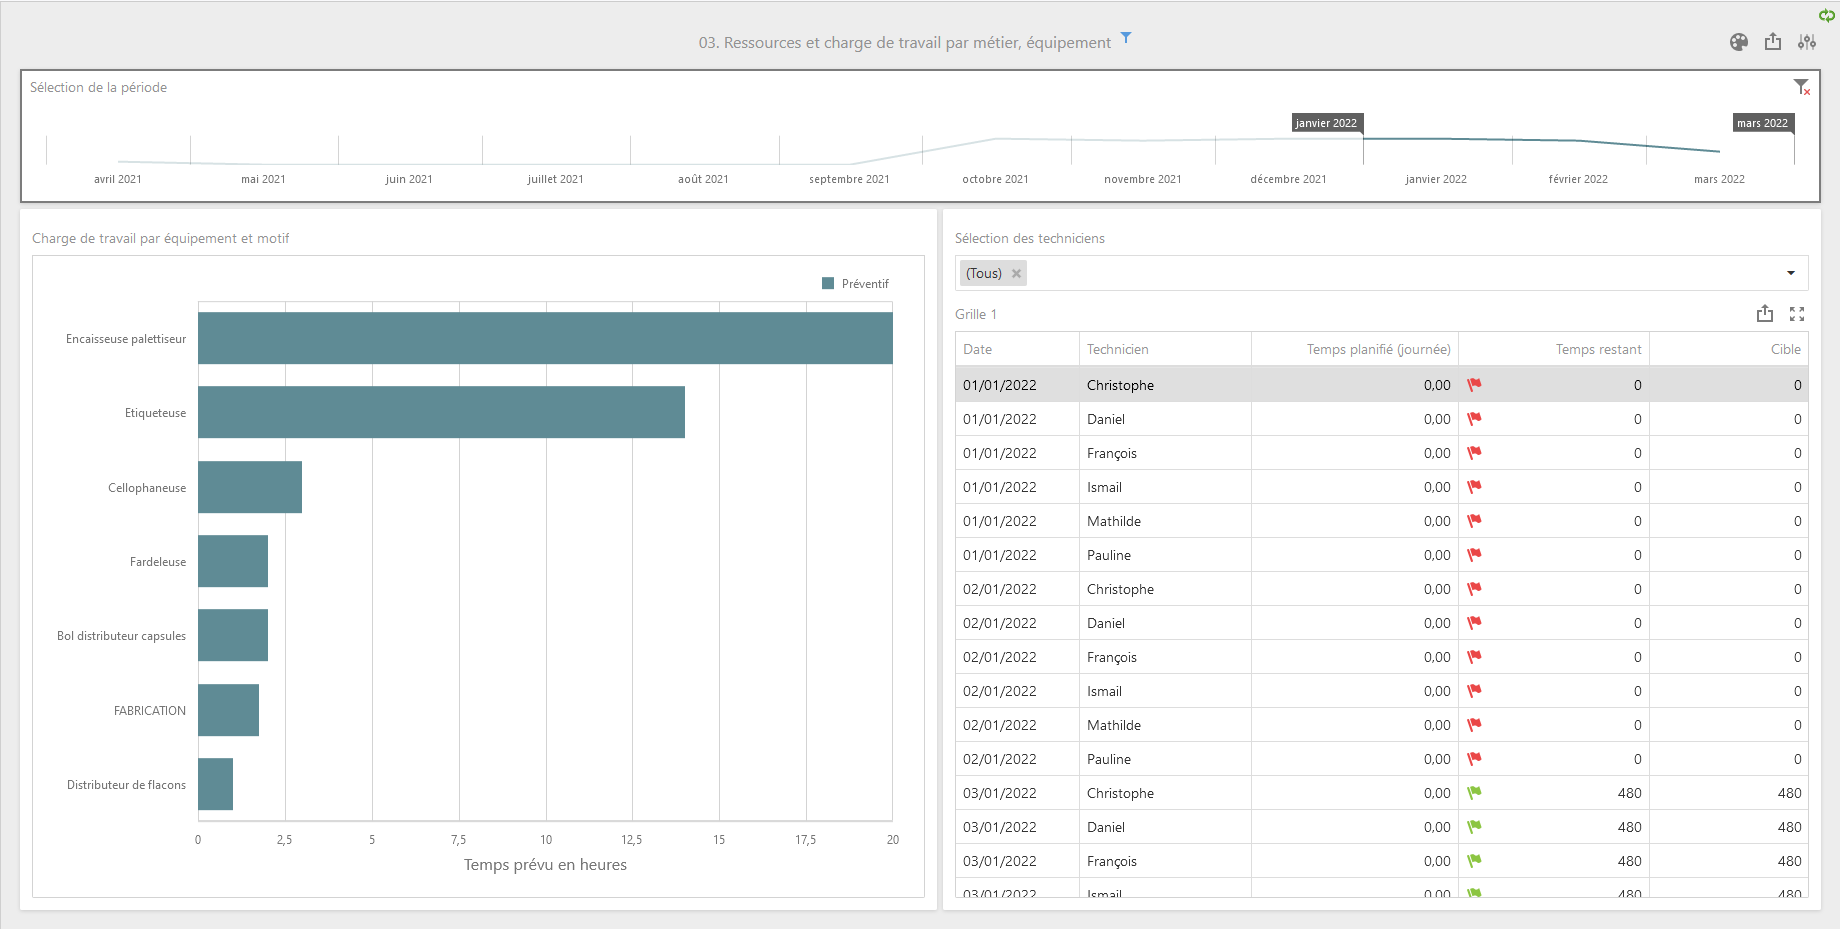Select the first row's Christophe cell
This screenshot has height=929, width=1840.
coord(1165,385)
